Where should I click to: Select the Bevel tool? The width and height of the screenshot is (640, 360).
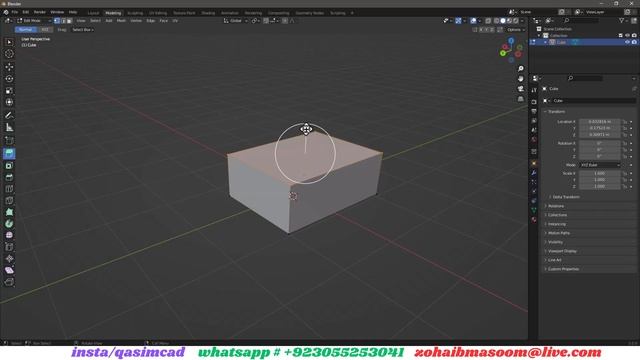coord(9,177)
